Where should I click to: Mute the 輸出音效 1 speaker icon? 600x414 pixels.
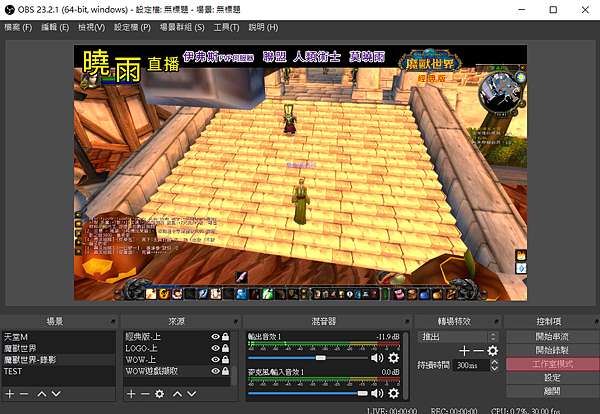(377, 358)
